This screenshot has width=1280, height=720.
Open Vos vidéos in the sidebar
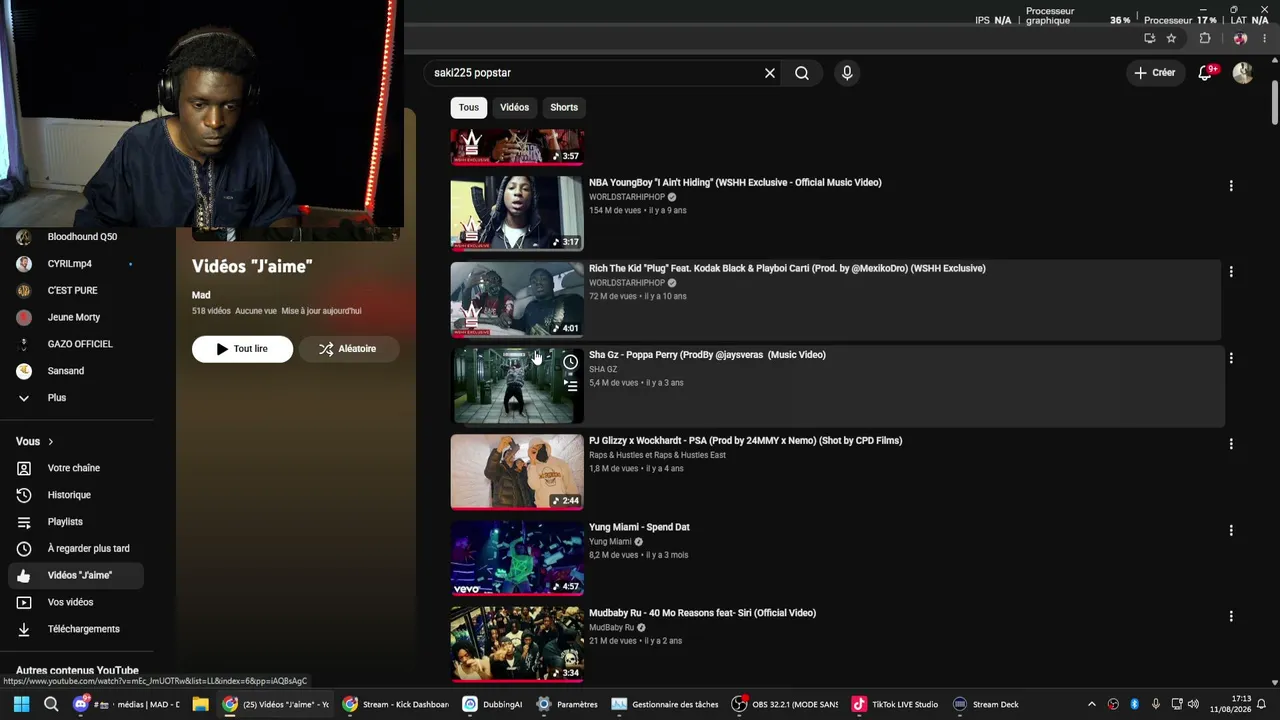75,602
